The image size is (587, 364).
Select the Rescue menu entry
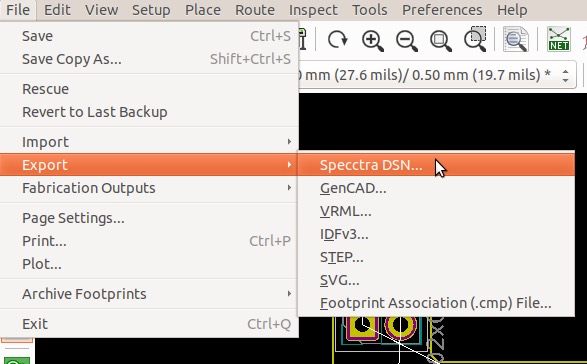point(149,89)
